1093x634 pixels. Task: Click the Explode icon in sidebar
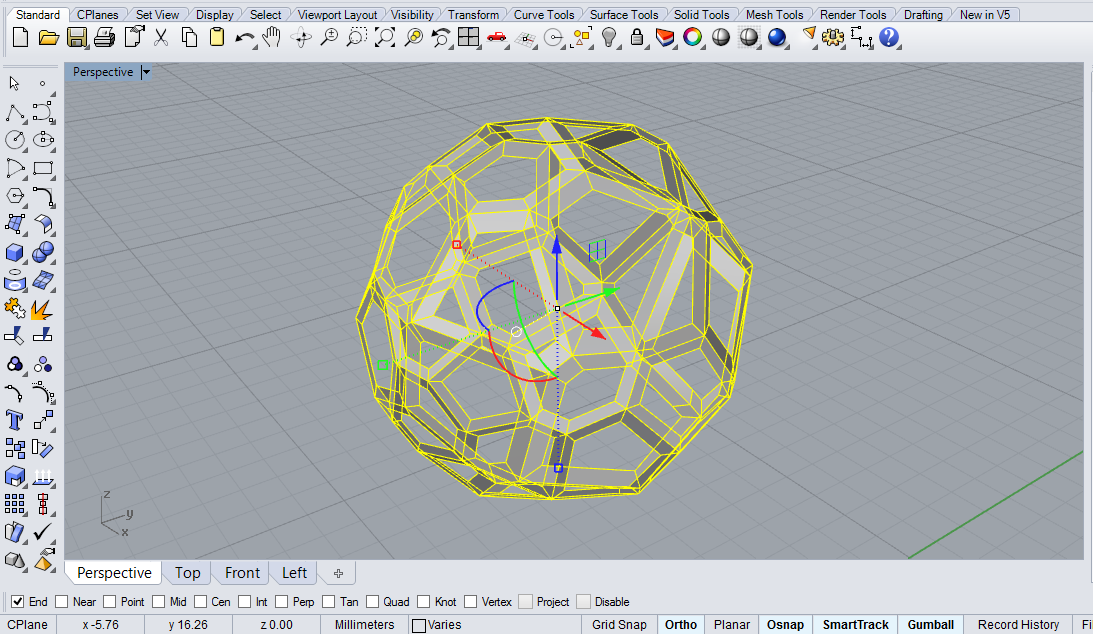[43, 309]
